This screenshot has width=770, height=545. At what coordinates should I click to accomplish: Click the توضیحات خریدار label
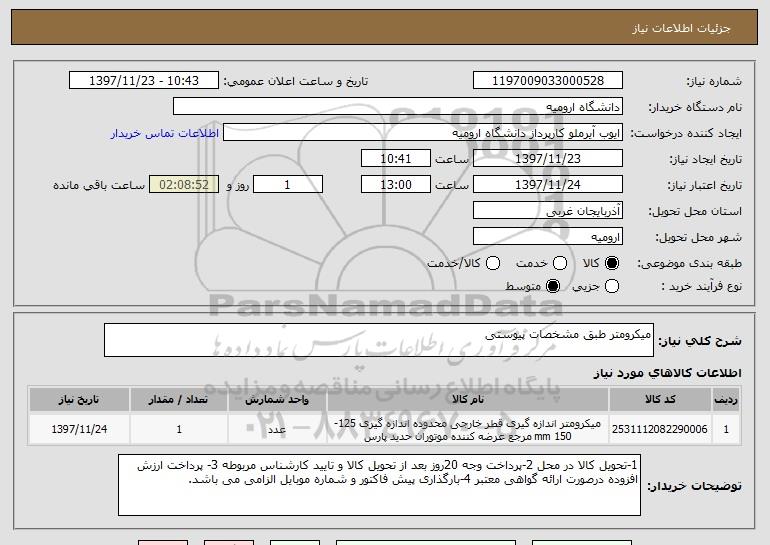tap(694, 486)
